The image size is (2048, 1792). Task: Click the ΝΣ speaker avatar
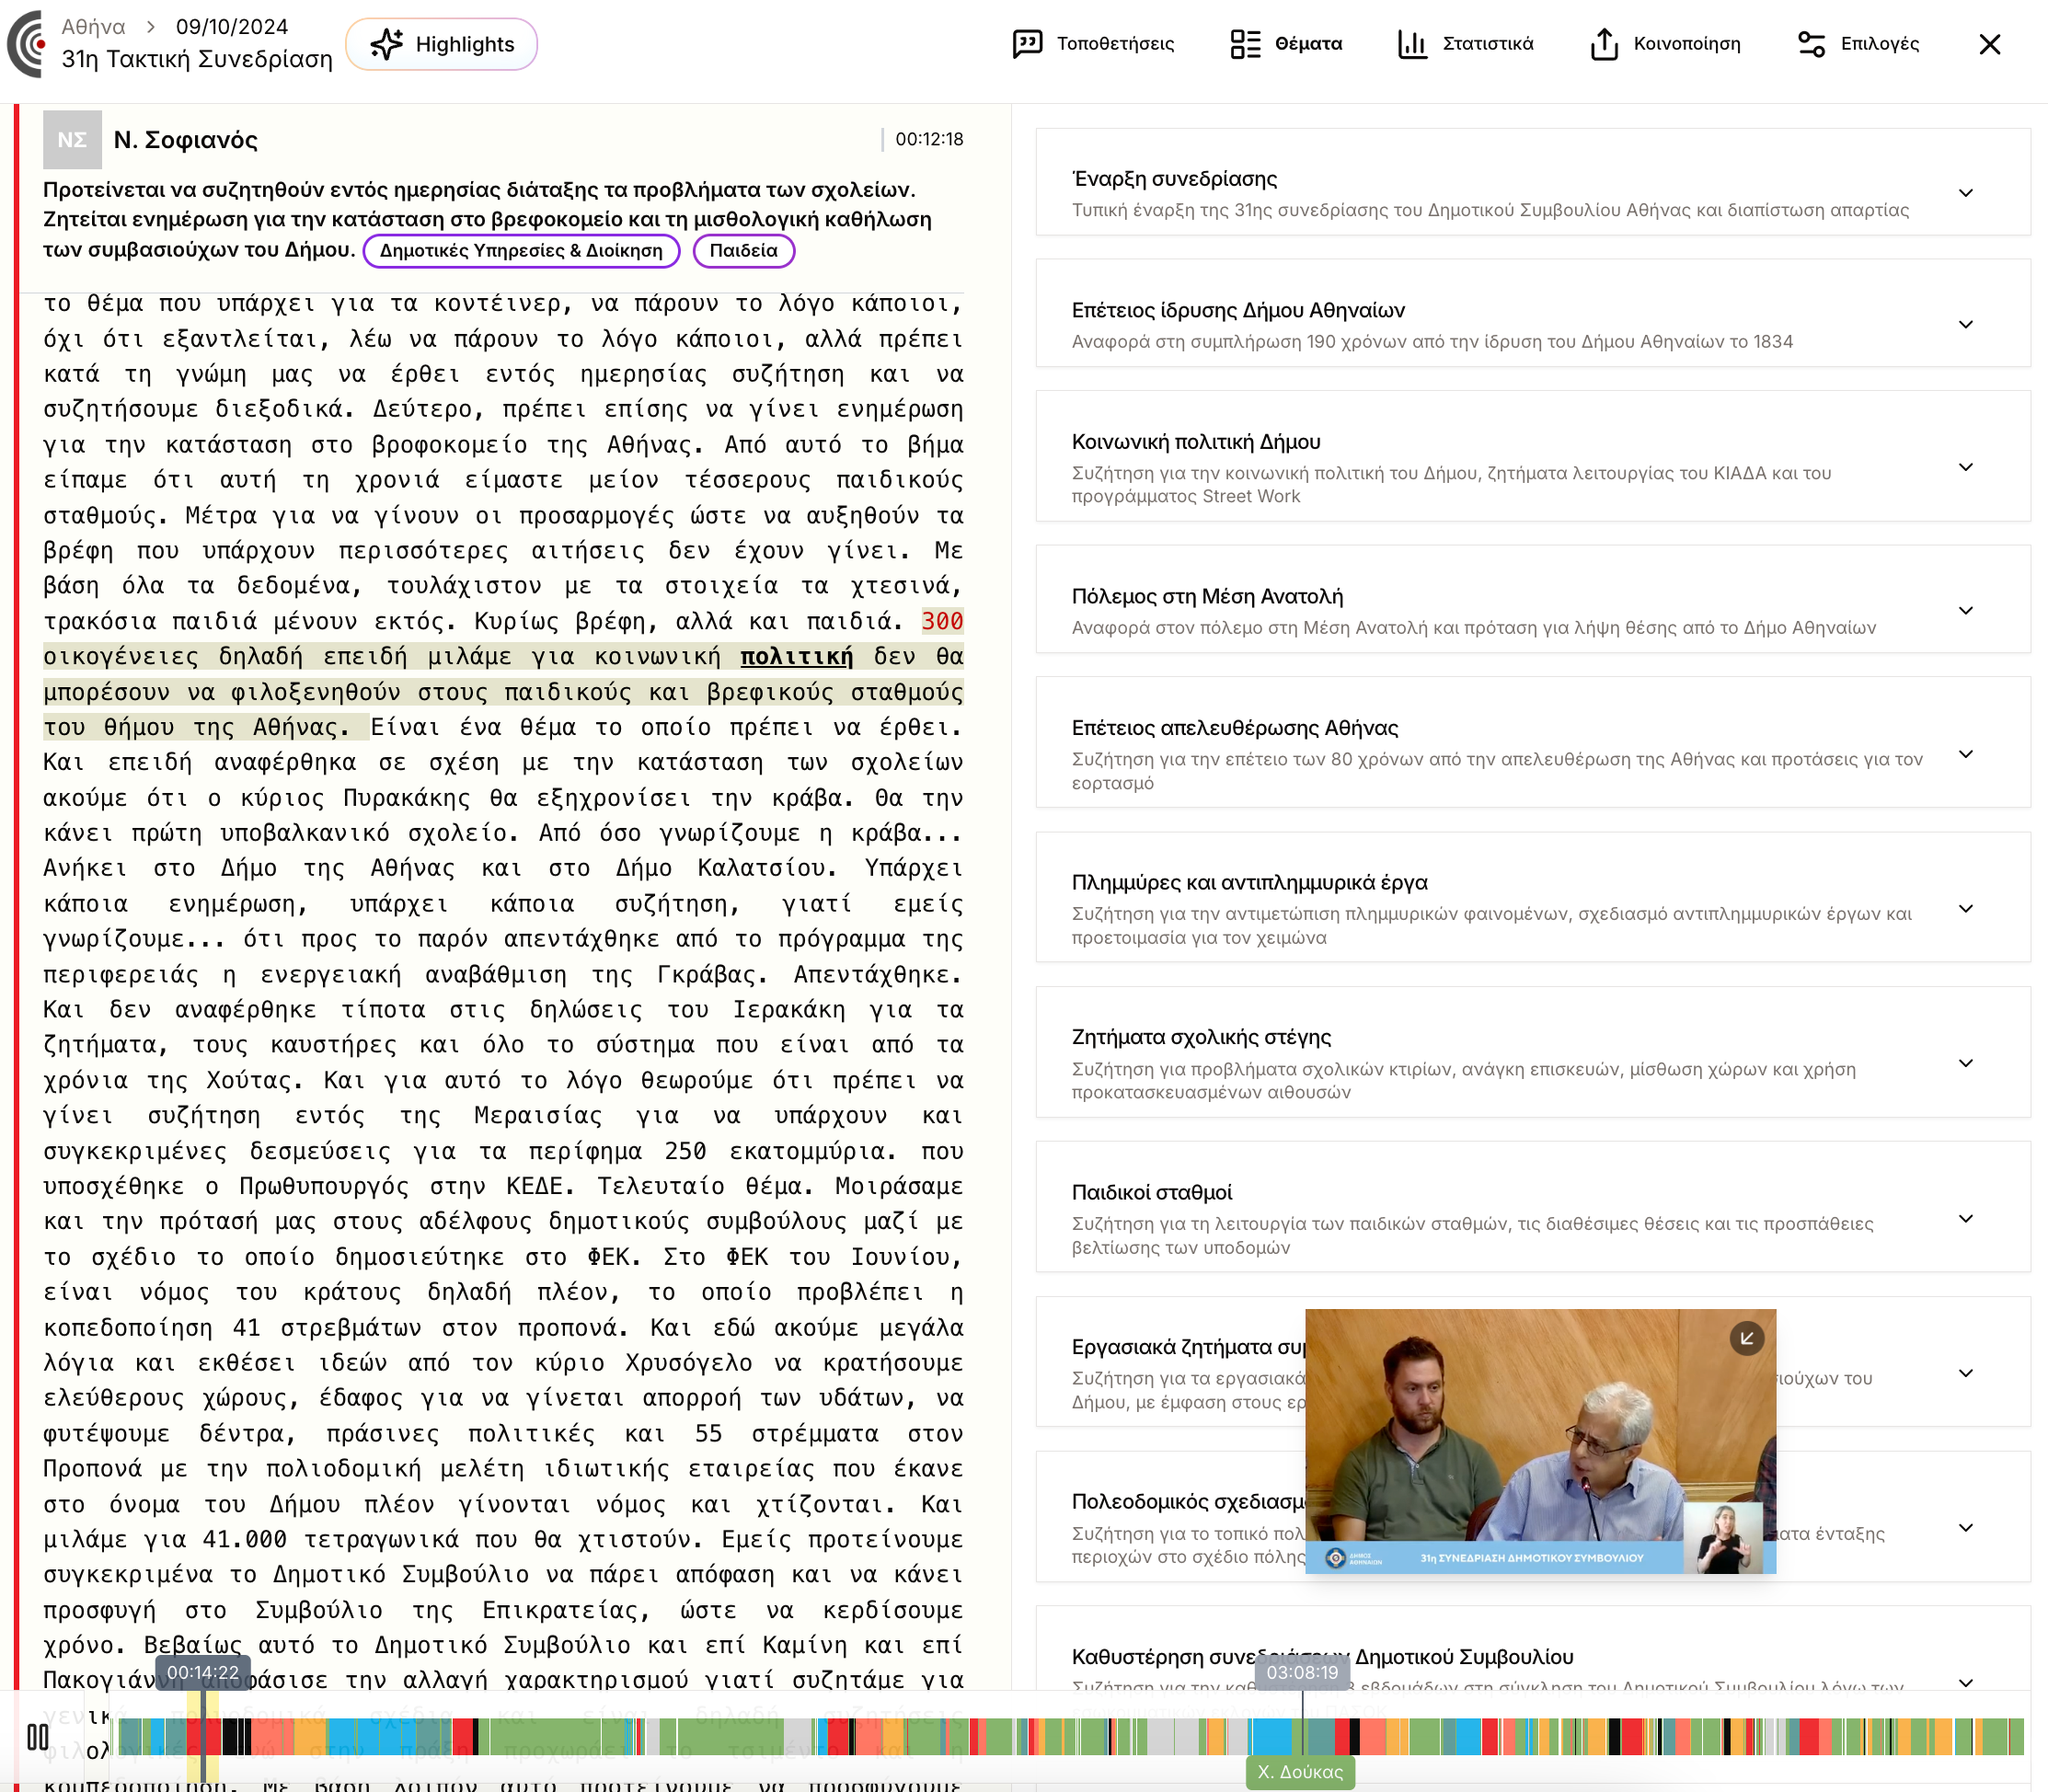click(x=72, y=139)
